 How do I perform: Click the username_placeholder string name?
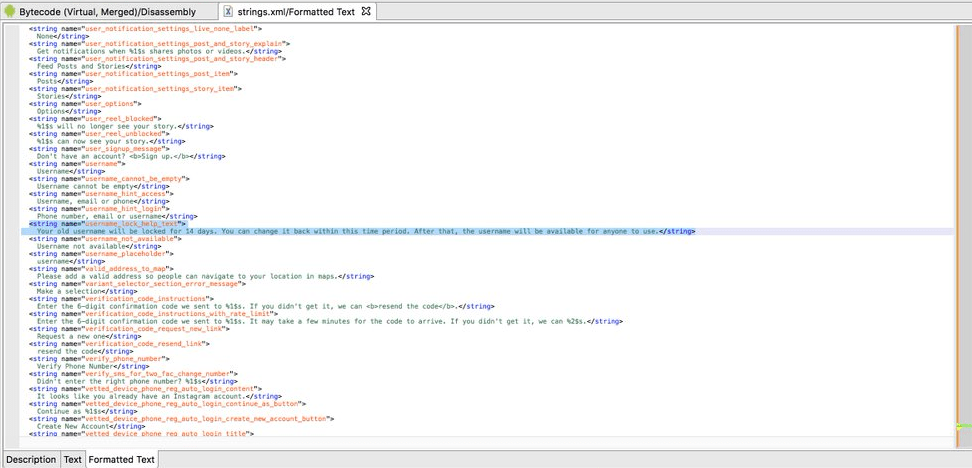[126, 254]
